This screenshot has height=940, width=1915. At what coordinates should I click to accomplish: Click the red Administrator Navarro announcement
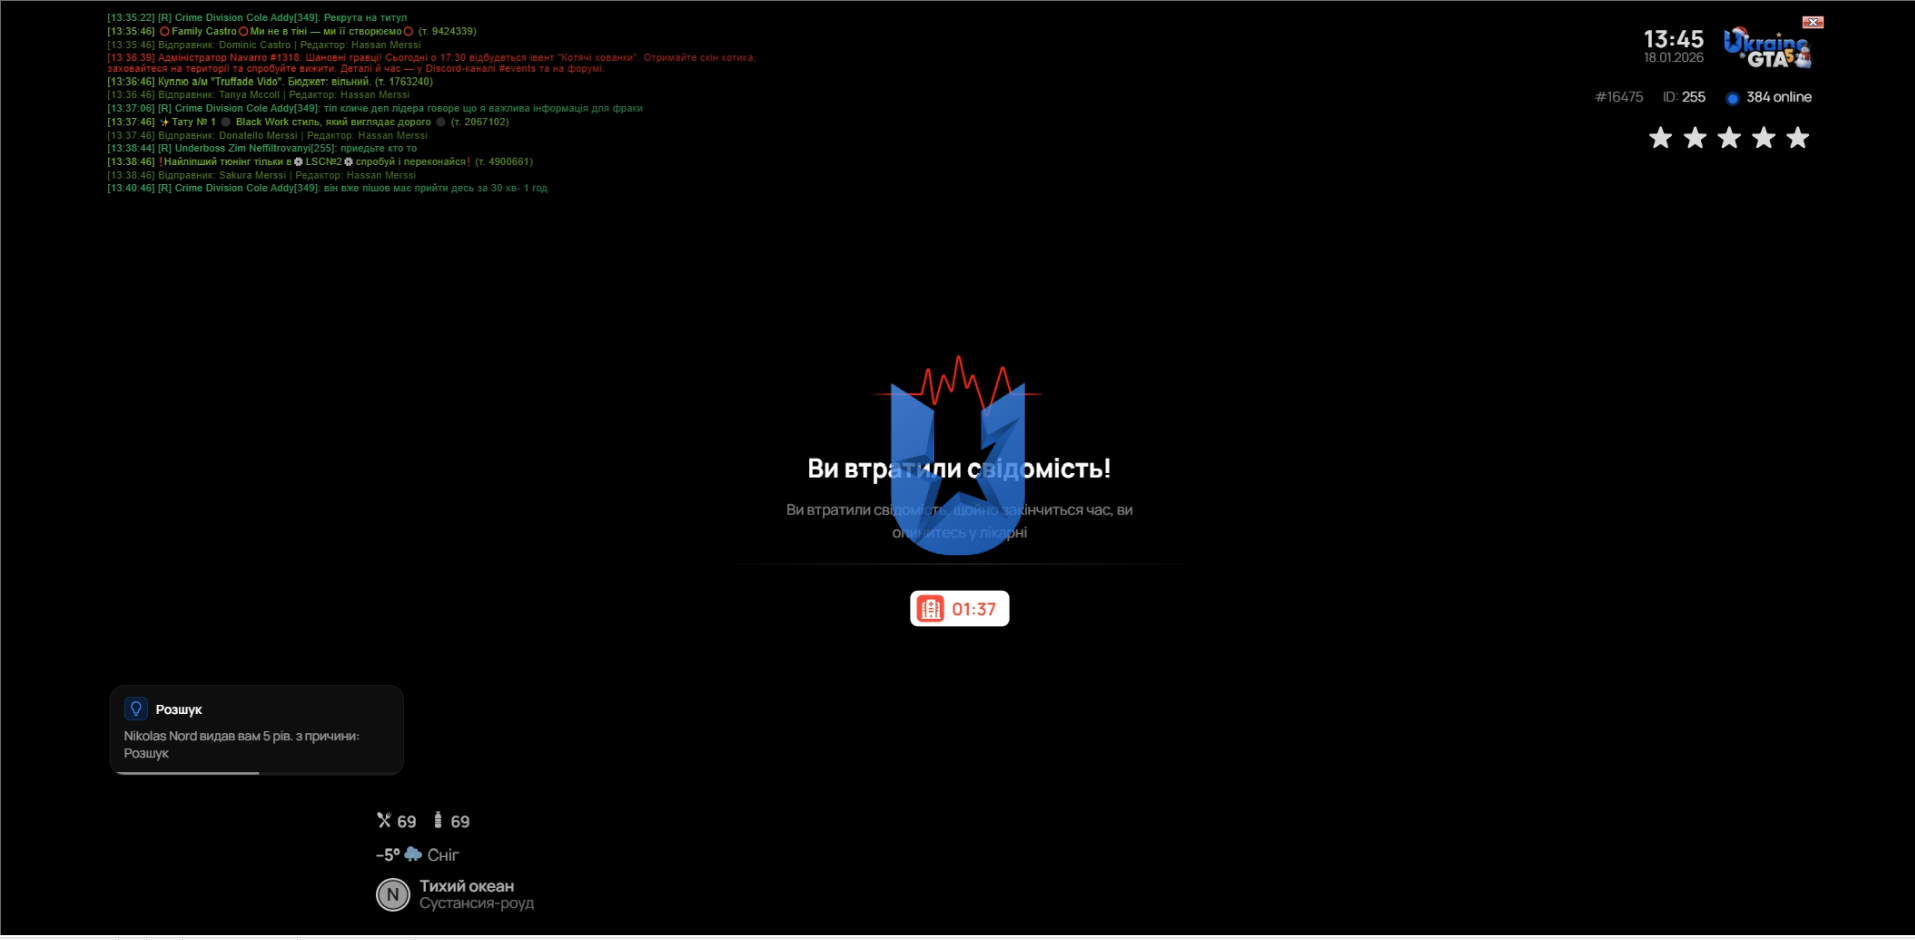click(431, 63)
